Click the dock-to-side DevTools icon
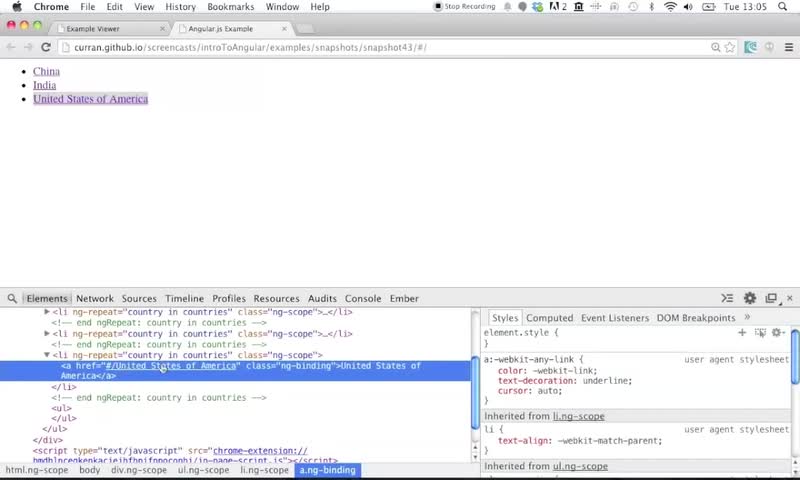The width and height of the screenshot is (800, 480). (771, 298)
